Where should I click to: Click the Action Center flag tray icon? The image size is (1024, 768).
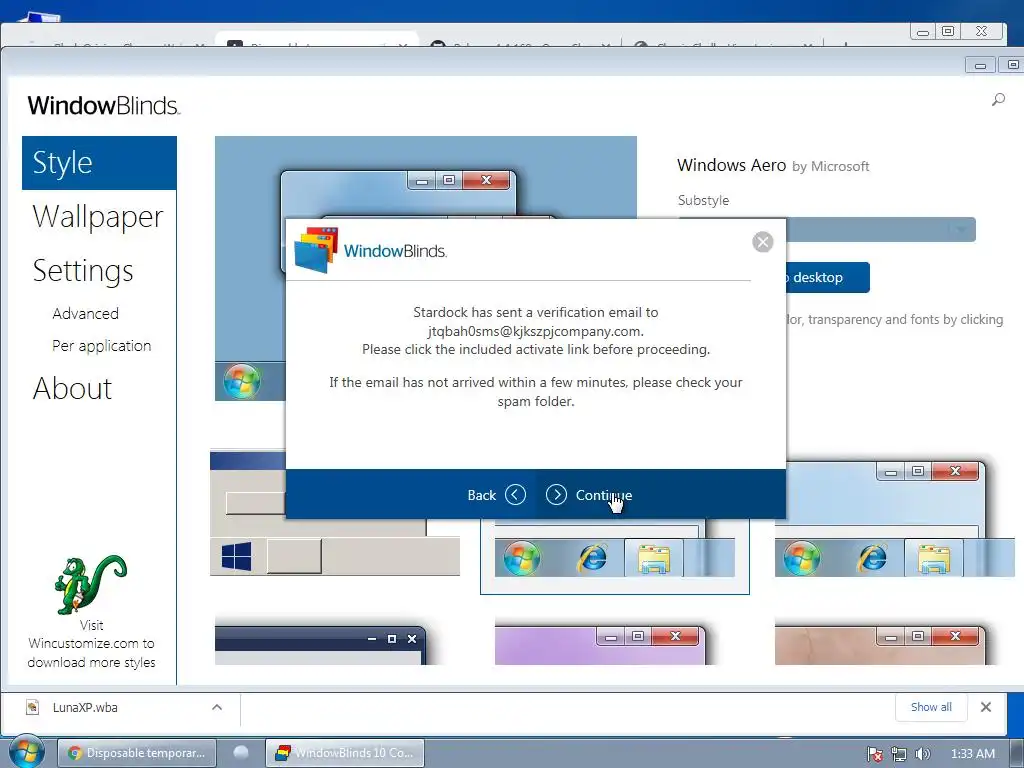click(x=874, y=754)
